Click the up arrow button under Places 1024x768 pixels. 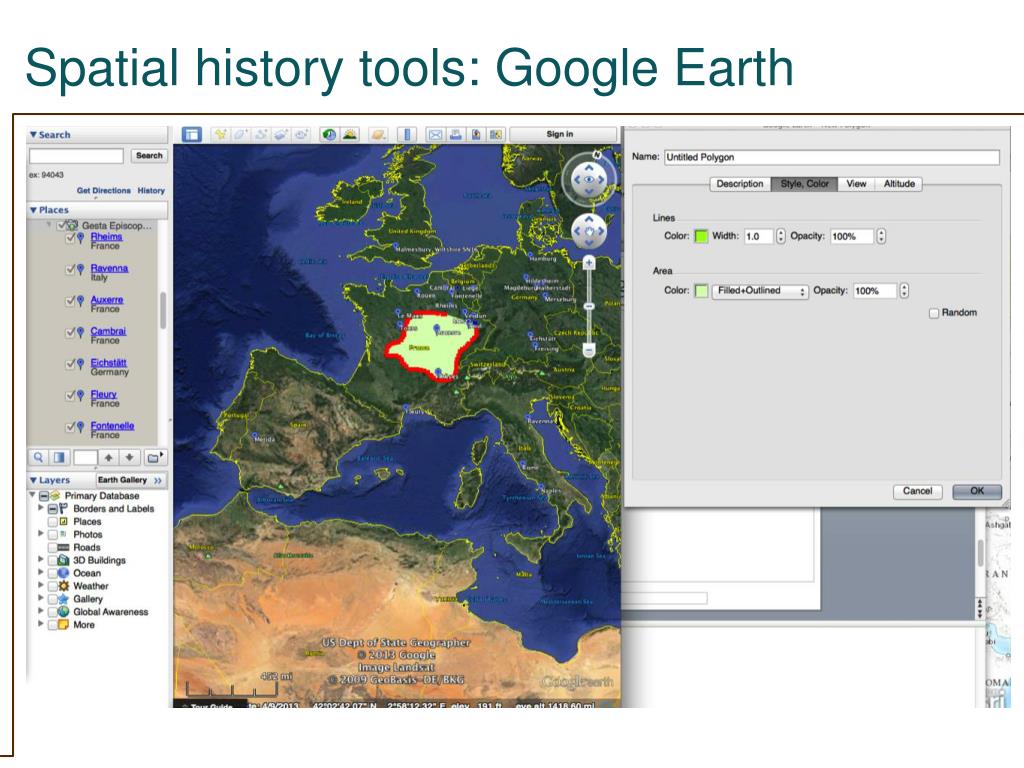coord(108,457)
